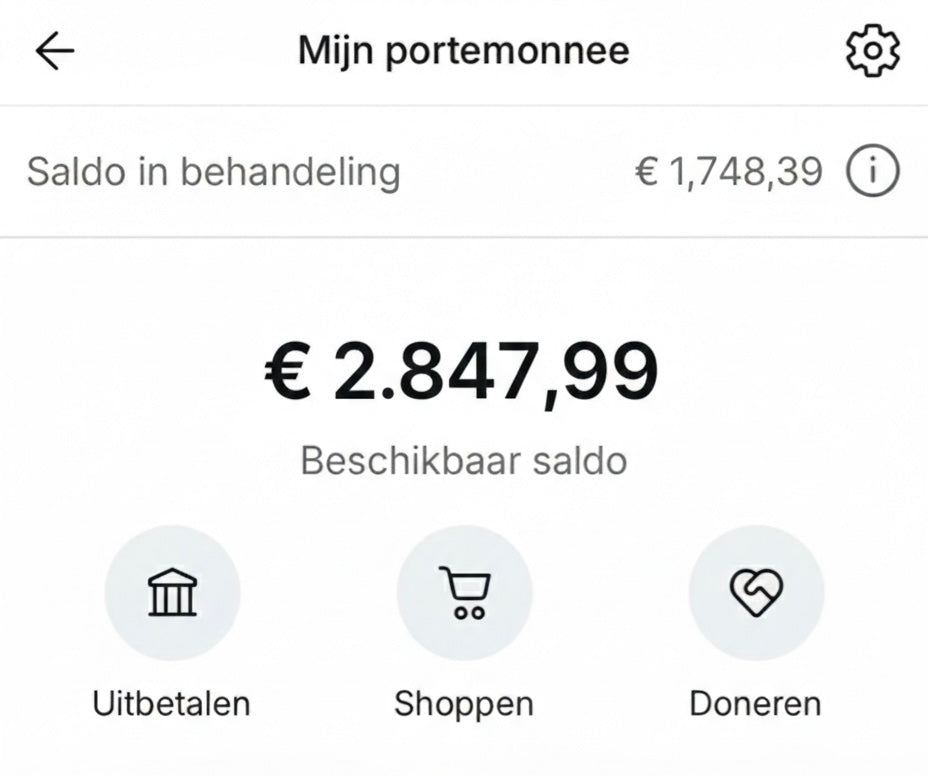The width and height of the screenshot is (928, 776).
Task: Click the pending amount 1,748,39
Action: (x=745, y=172)
